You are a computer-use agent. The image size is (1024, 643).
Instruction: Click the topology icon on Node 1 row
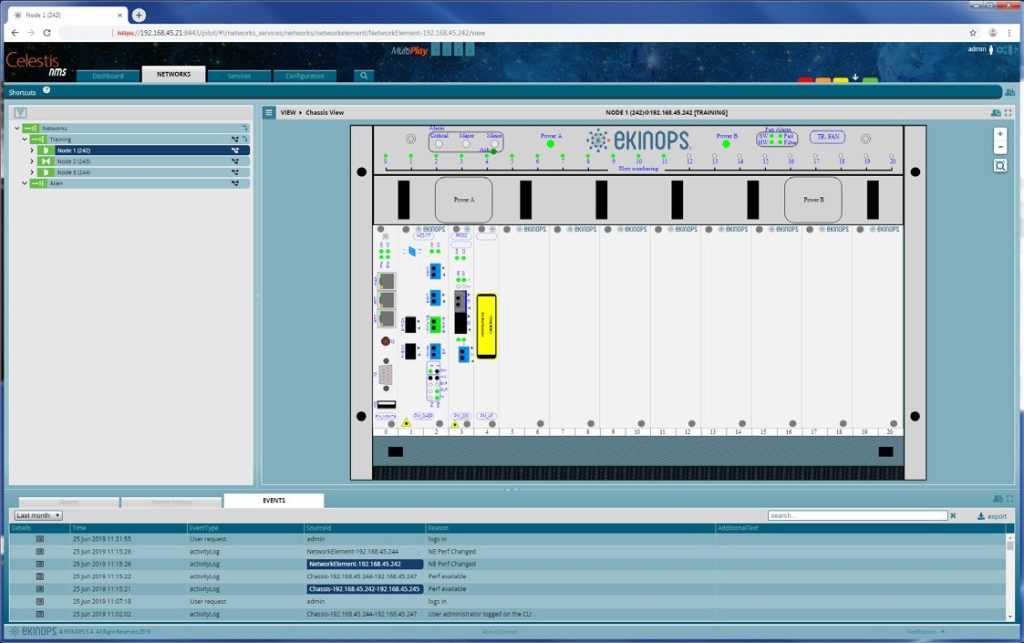coord(235,150)
